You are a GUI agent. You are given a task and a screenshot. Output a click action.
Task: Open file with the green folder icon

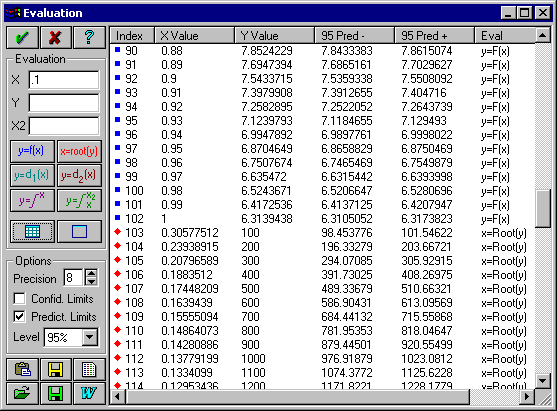pyautogui.click(x=22, y=393)
